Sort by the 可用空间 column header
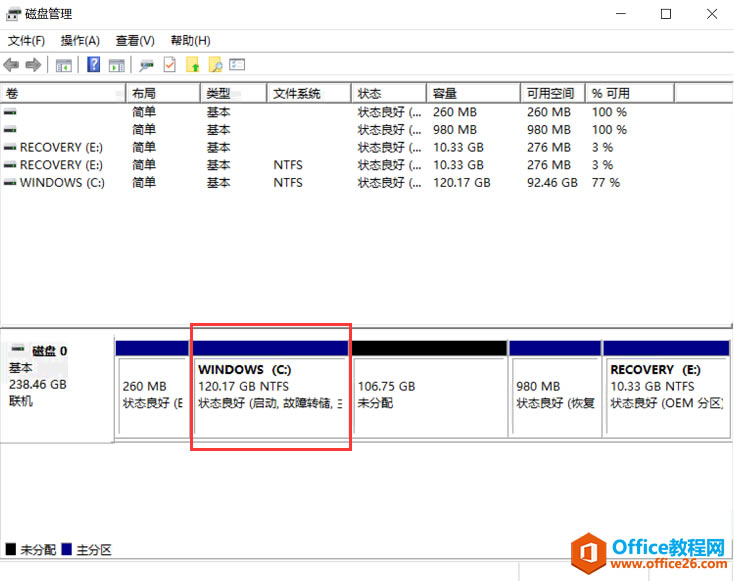The image size is (734, 581). [x=553, y=94]
